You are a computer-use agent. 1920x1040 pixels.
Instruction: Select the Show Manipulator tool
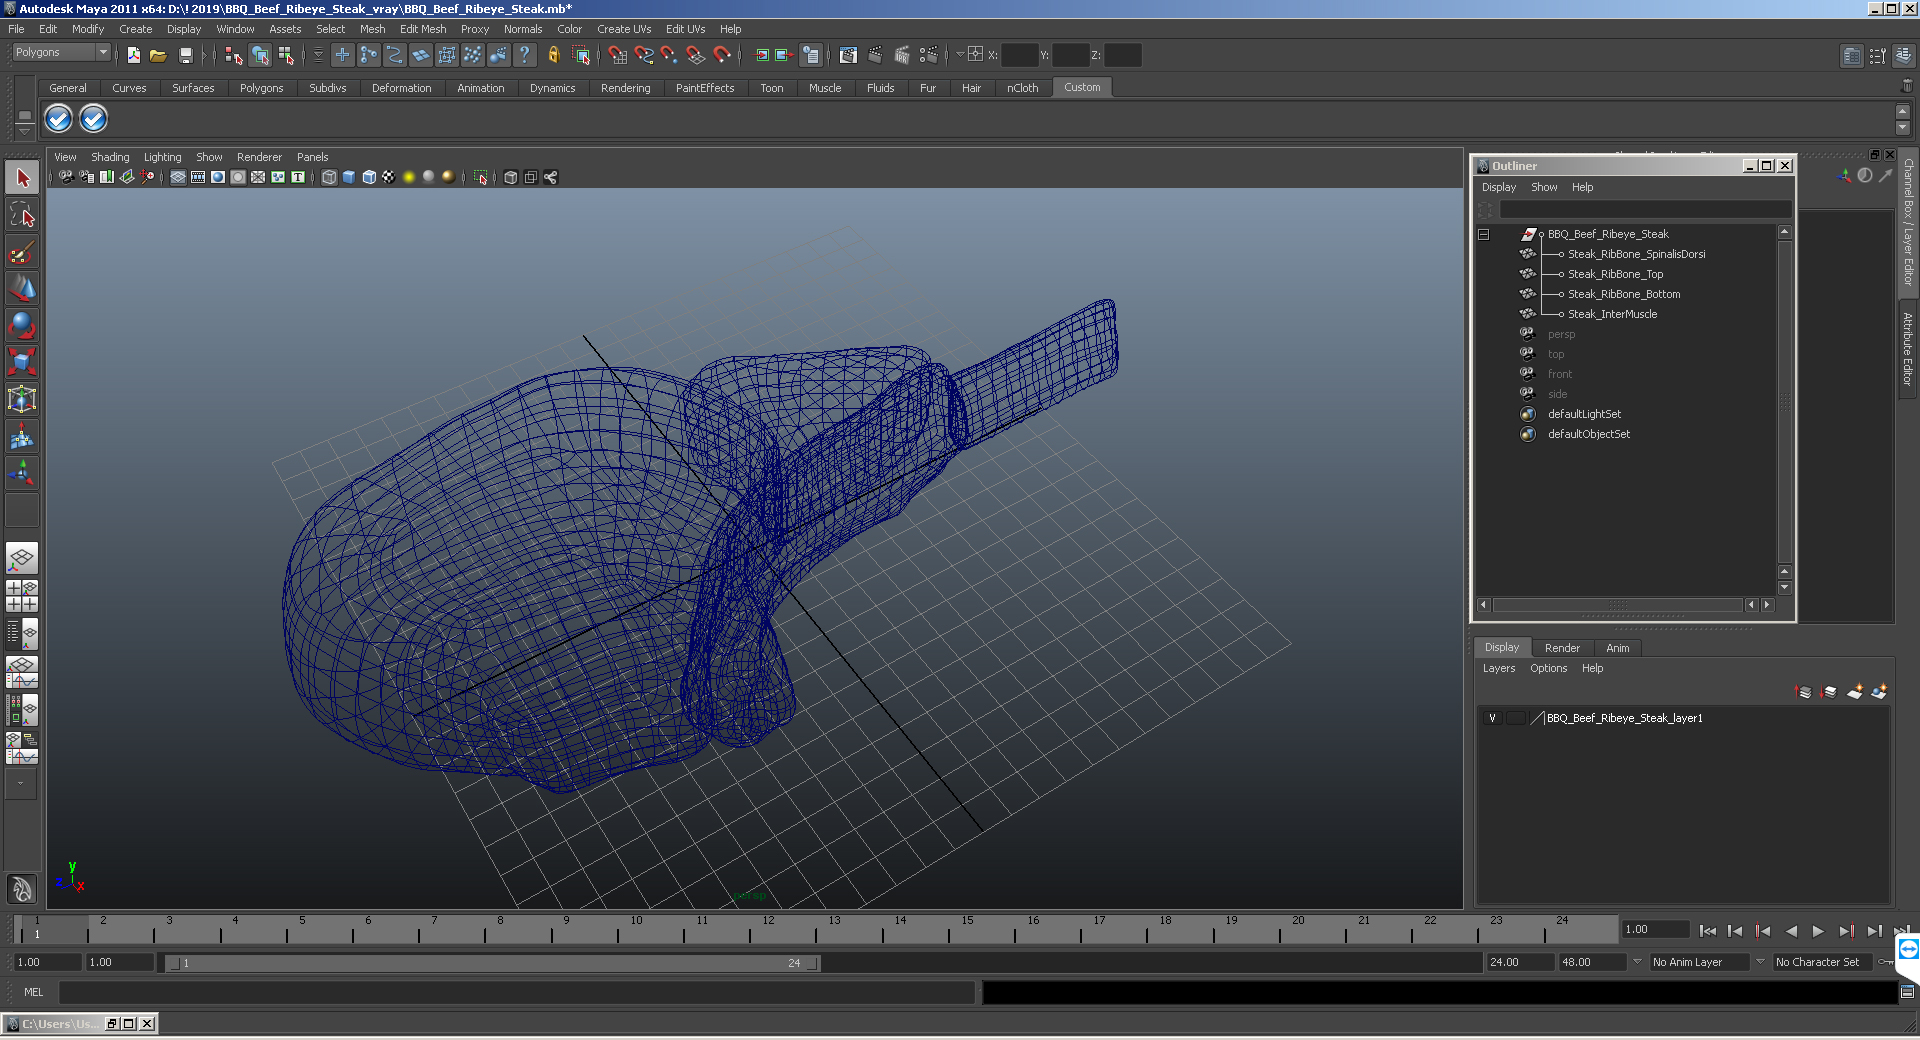(22, 473)
